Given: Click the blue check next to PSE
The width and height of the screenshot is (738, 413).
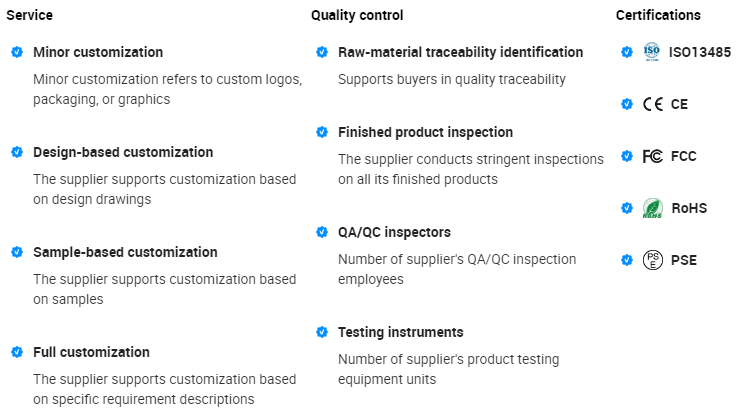Looking at the screenshot, I should pyautogui.click(x=626, y=260).
